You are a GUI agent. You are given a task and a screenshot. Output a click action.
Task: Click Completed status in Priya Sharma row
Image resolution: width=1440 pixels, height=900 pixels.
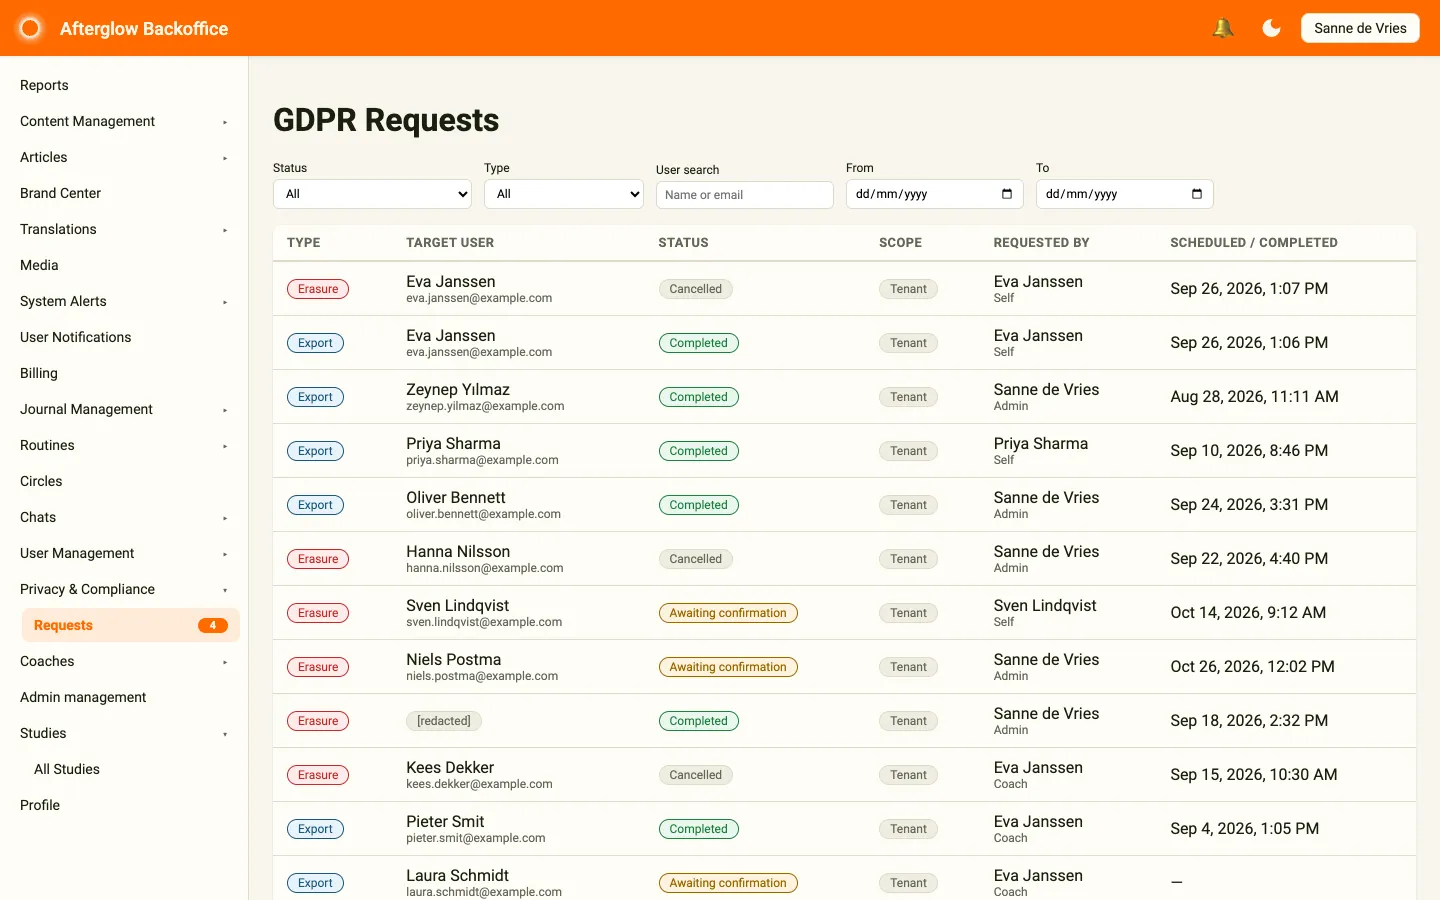click(x=699, y=451)
